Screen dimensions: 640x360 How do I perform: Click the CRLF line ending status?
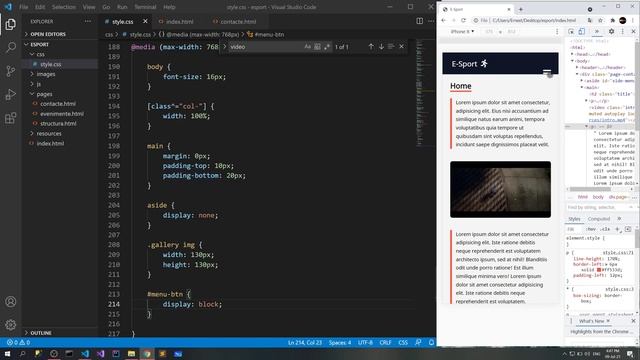tap(385, 342)
